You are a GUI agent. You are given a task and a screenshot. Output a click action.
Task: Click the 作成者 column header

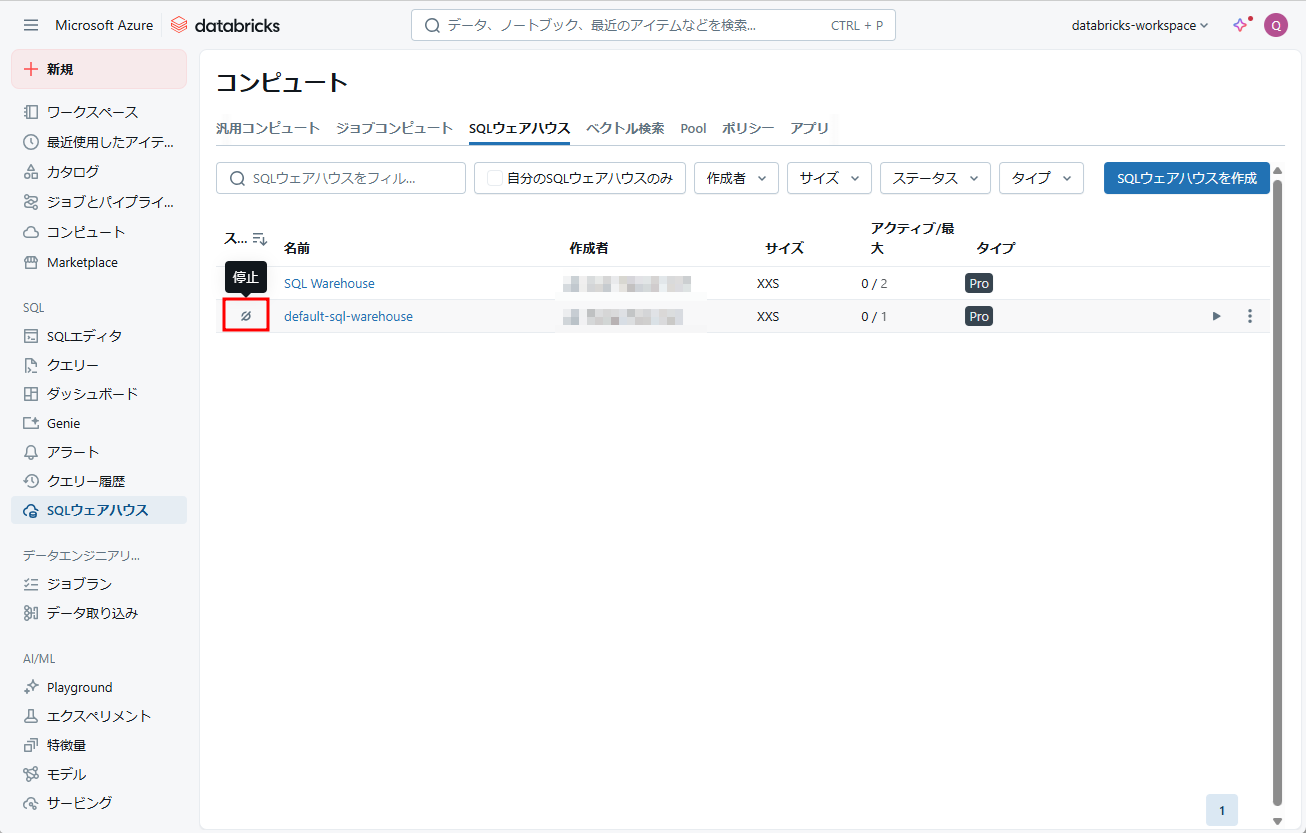coord(589,248)
